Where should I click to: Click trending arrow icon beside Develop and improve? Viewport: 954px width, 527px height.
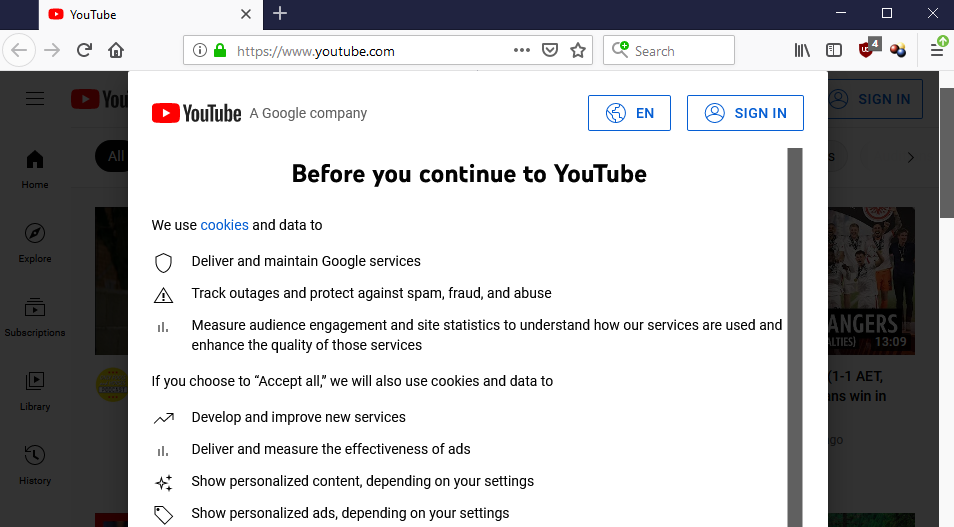[163, 419]
